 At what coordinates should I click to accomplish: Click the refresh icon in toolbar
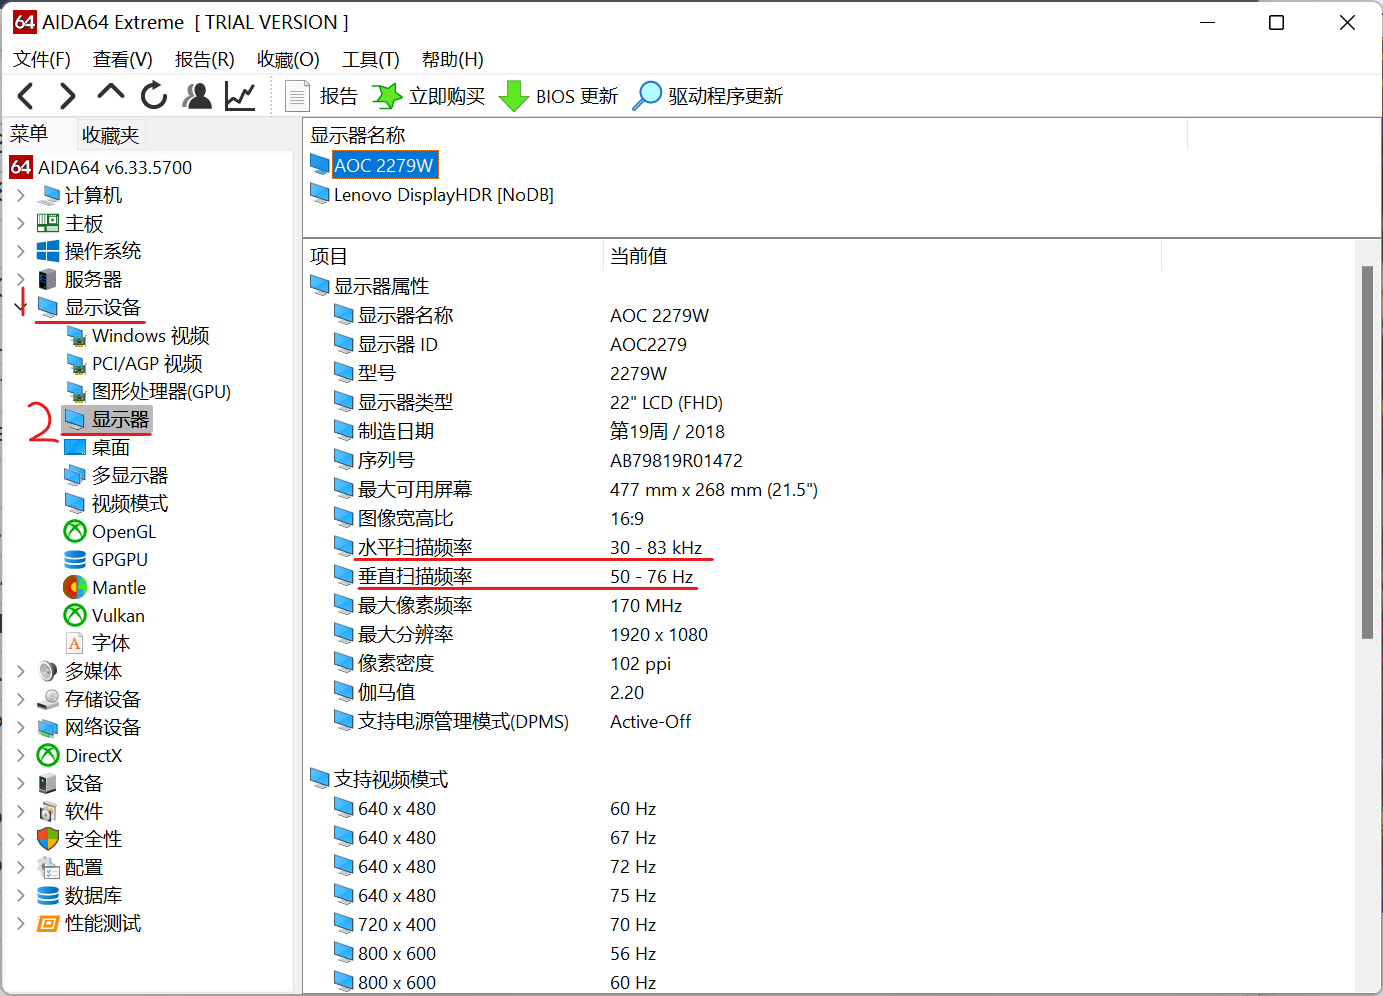click(154, 96)
